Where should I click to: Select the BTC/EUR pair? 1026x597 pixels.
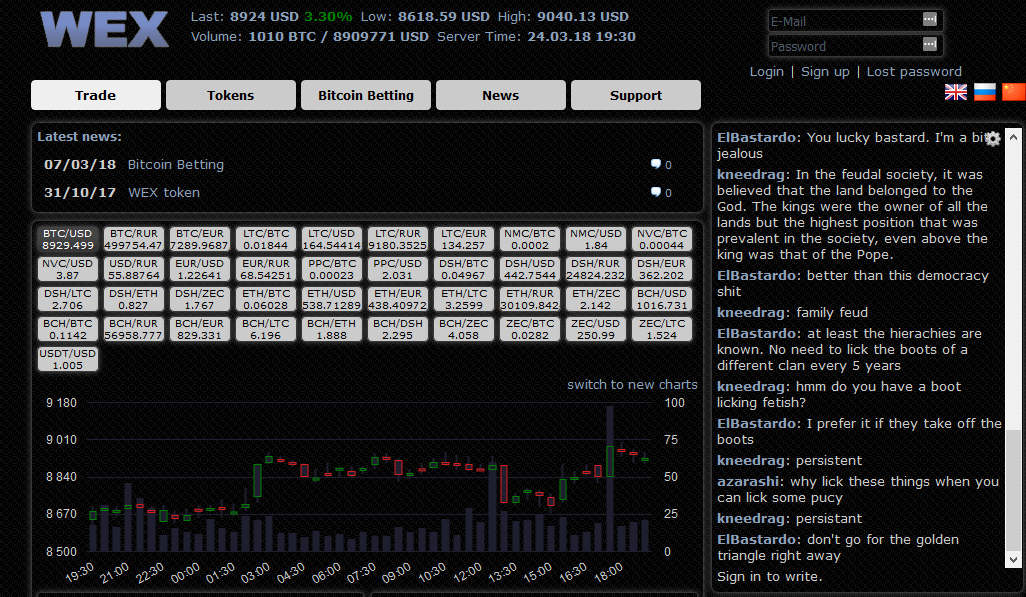click(x=200, y=239)
